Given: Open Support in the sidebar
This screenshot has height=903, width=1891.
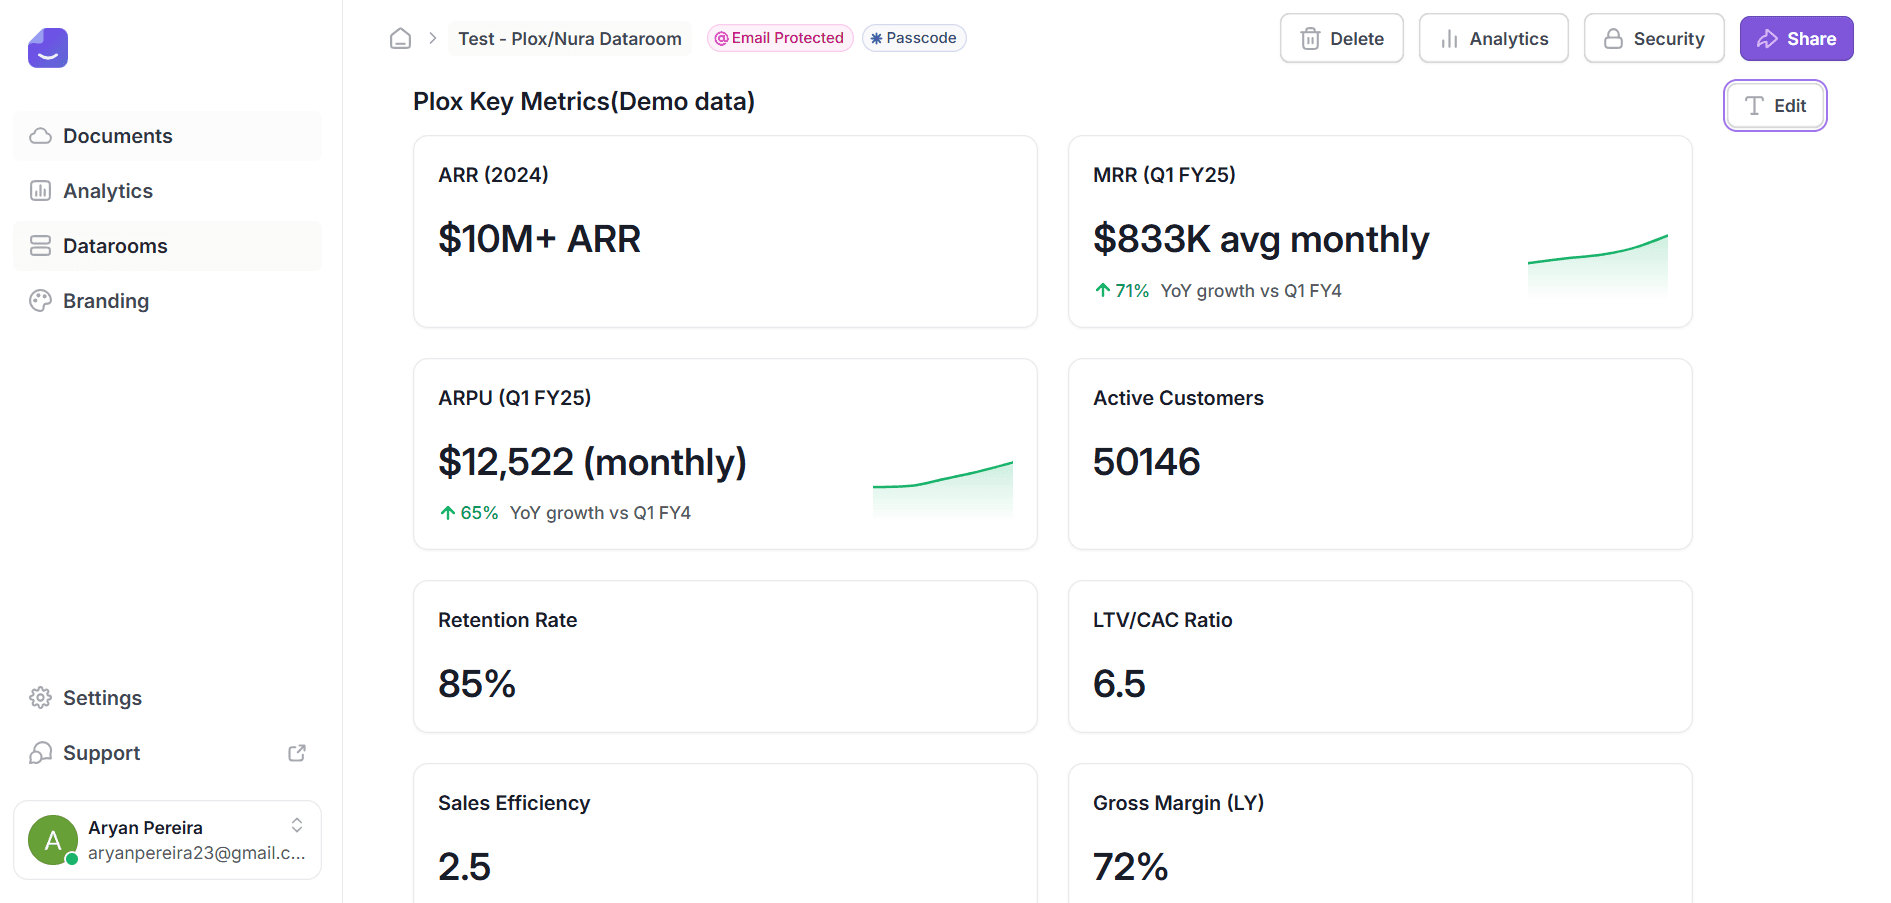Looking at the screenshot, I should point(167,753).
